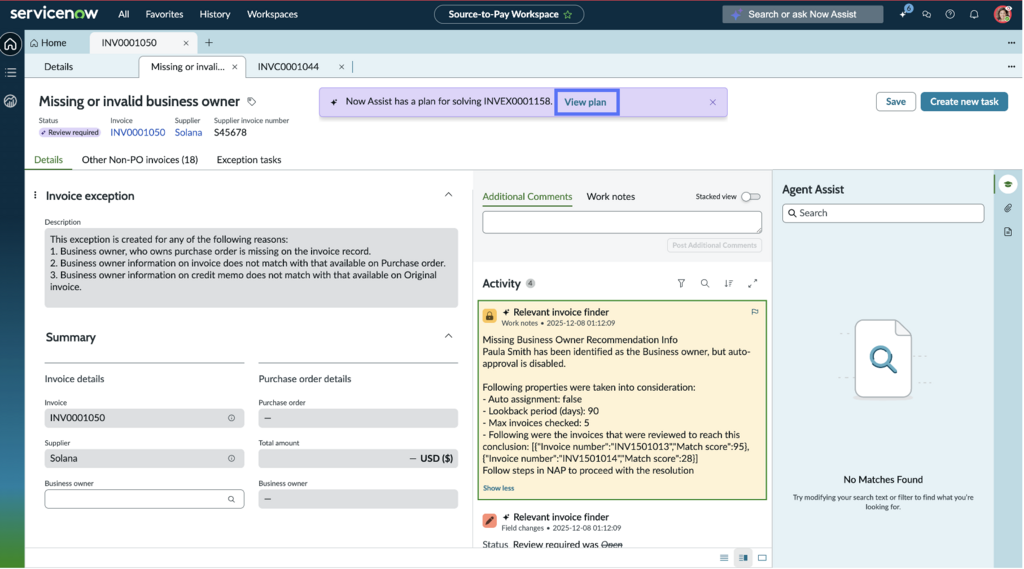The height and width of the screenshot is (569, 1024).
Task: Open the INV0001050 invoice link
Action: [x=138, y=132]
